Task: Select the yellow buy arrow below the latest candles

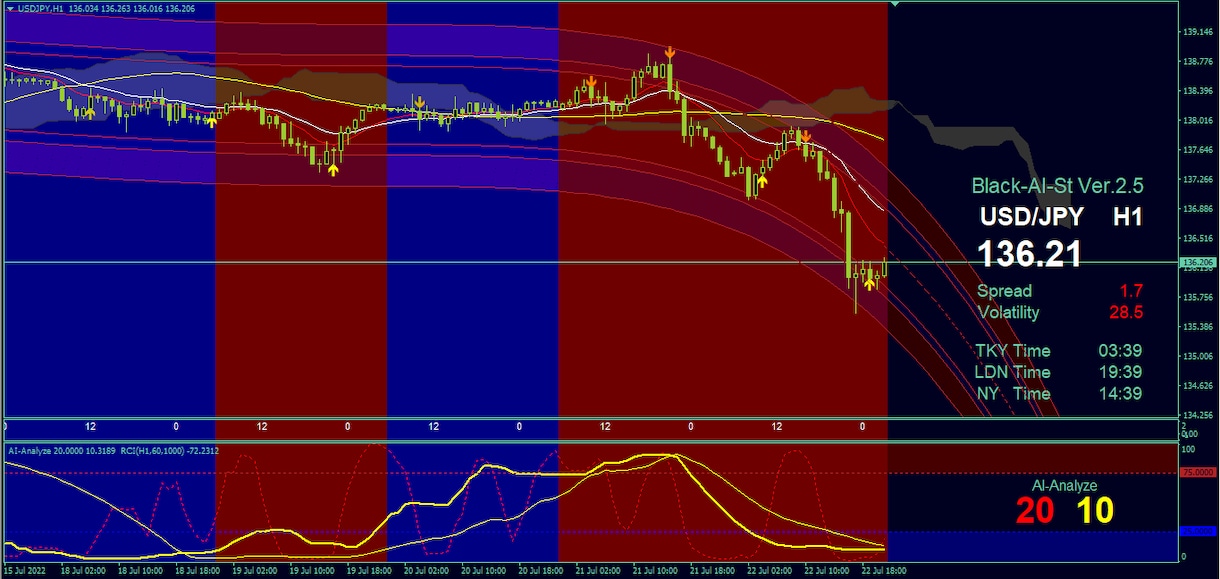Action: (x=869, y=285)
